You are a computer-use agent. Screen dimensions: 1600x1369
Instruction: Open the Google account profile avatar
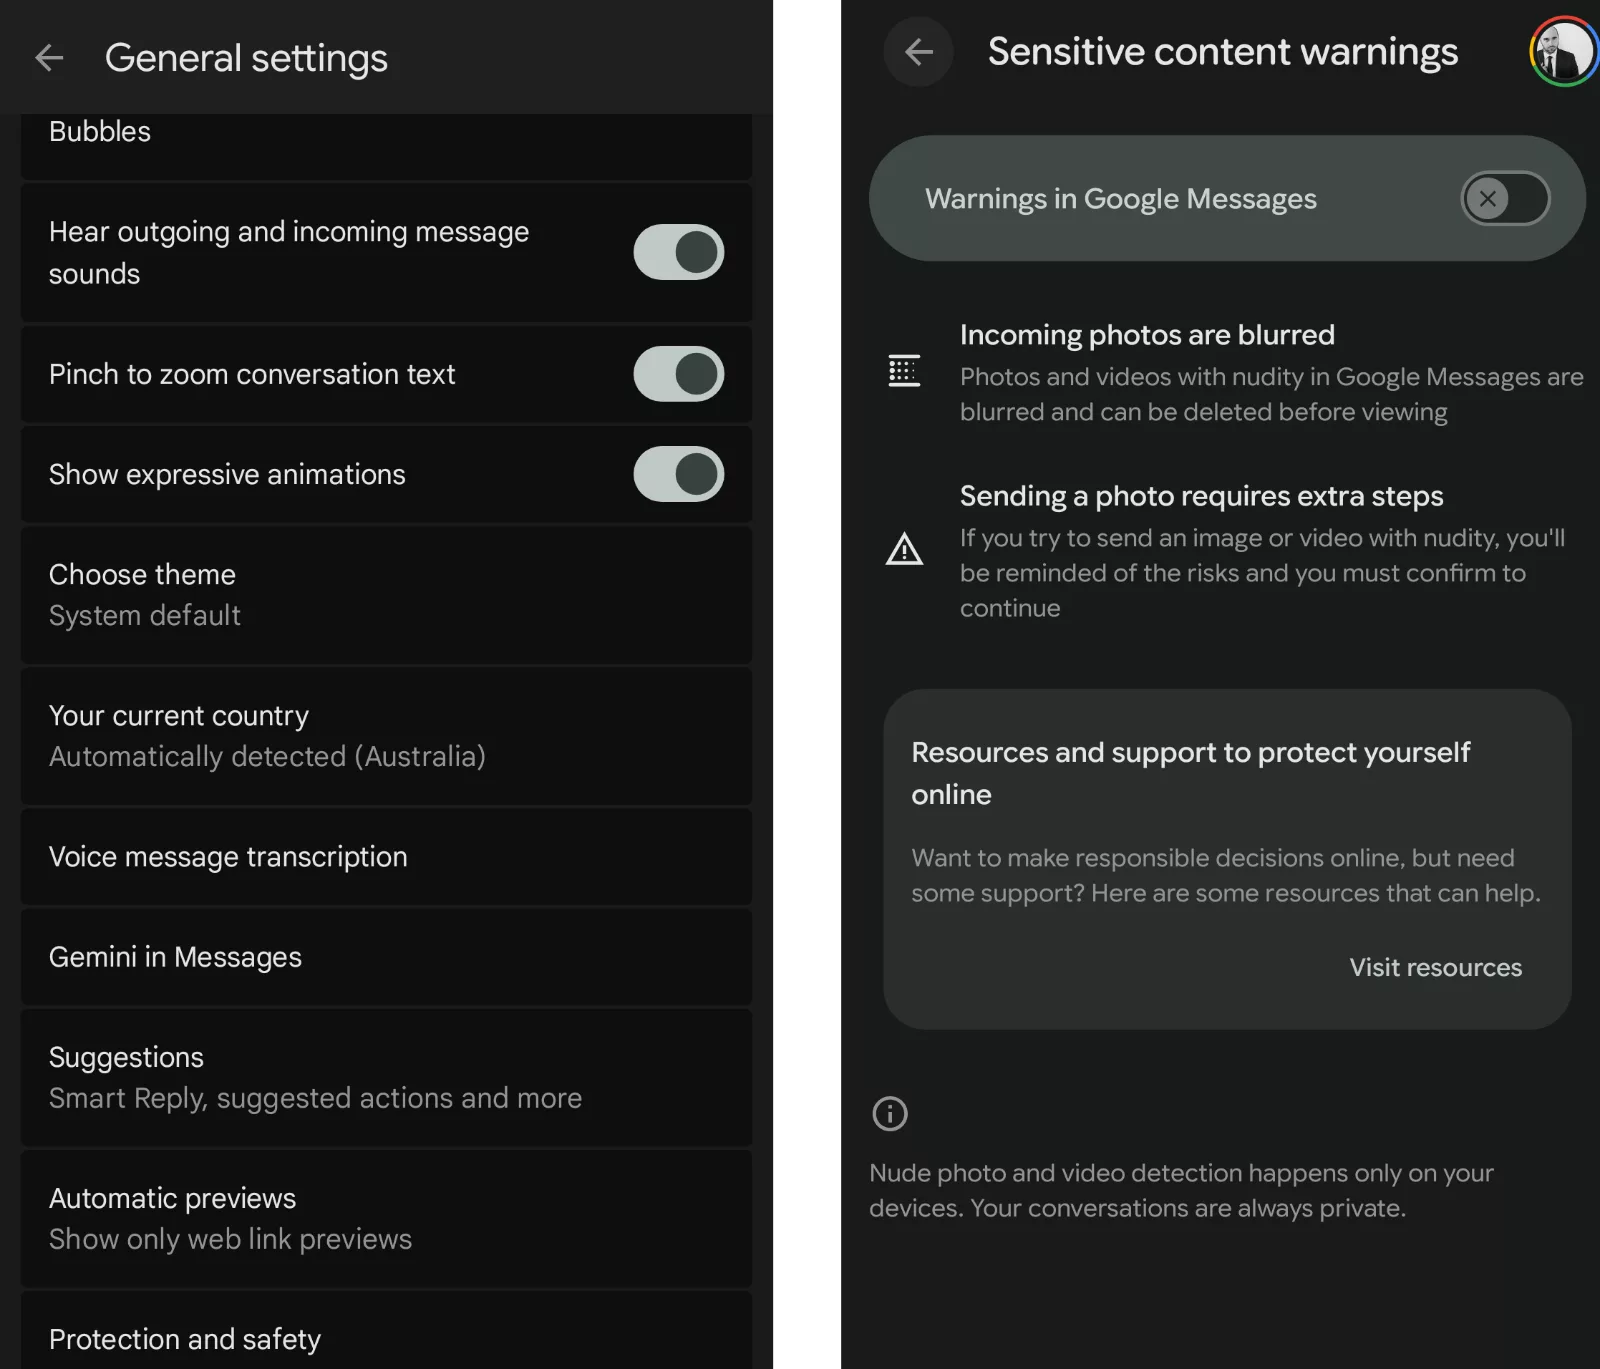coord(1563,52)
